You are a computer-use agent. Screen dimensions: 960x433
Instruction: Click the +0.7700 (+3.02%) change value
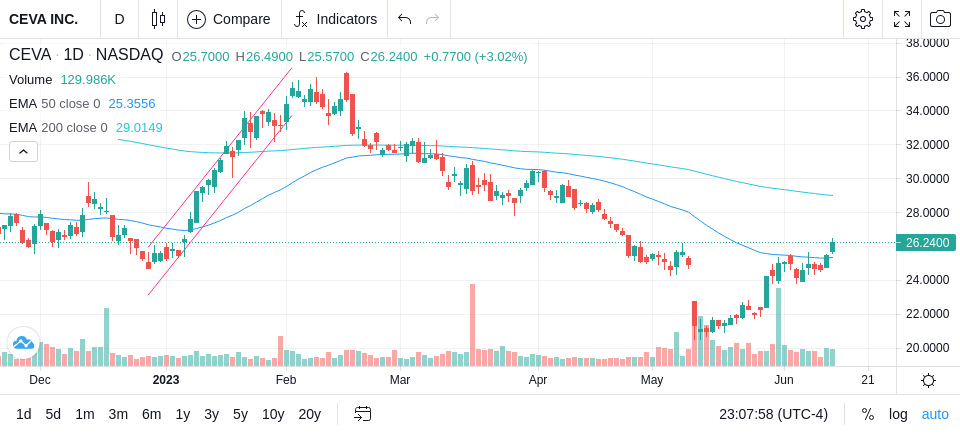click(475, 57)
